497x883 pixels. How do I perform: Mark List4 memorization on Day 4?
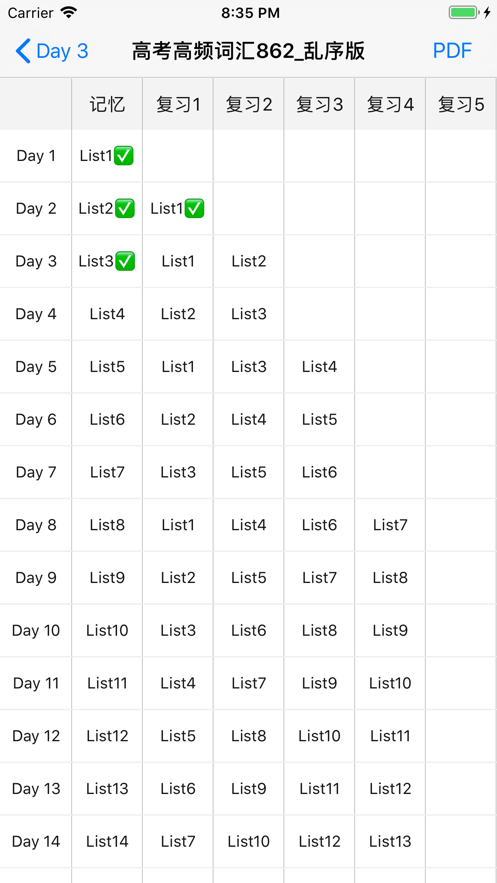pyautogui.click(x=107, y=314)
